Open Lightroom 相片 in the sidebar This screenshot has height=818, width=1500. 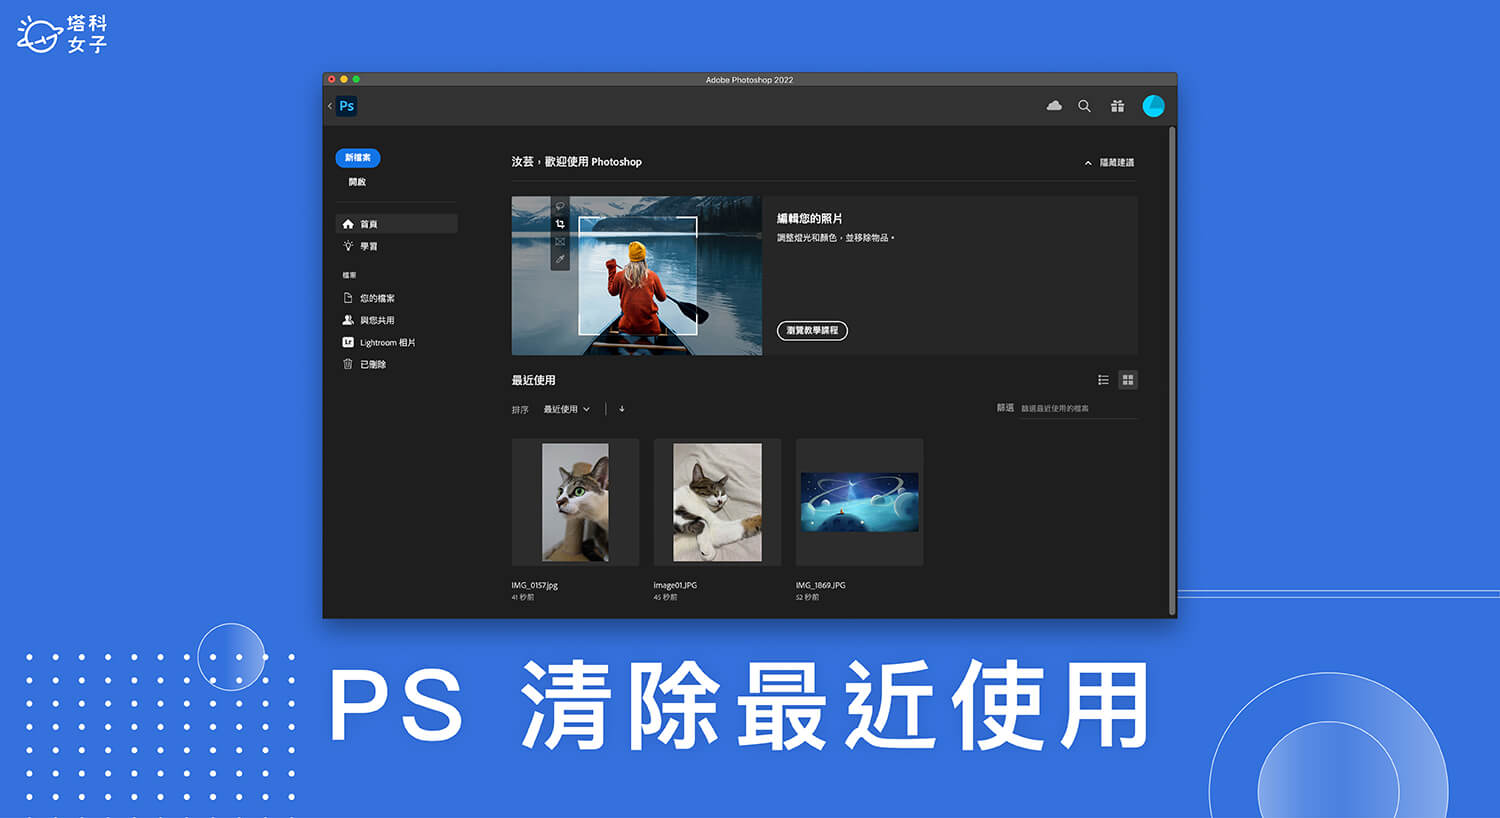point(386,342)
